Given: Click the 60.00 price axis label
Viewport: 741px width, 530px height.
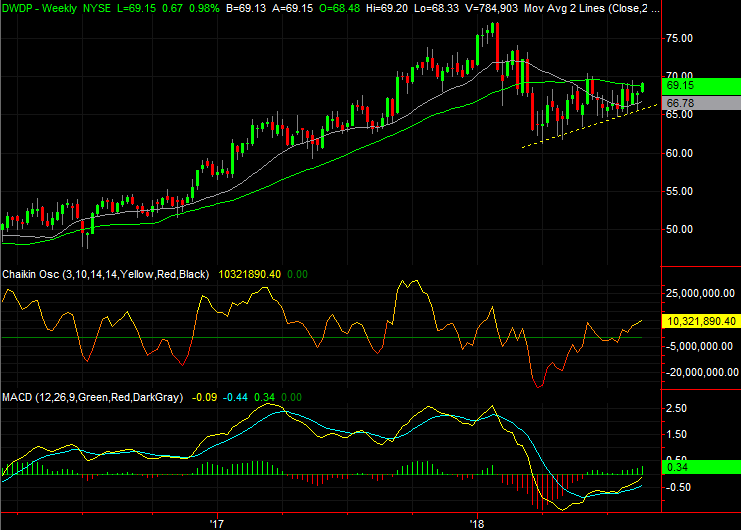Looking at the screenshot, I should (x=682, y=153).
